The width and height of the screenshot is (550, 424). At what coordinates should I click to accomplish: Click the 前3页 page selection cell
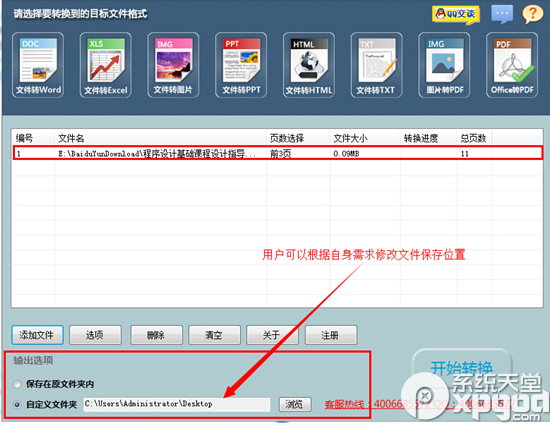tap(280, 154)
